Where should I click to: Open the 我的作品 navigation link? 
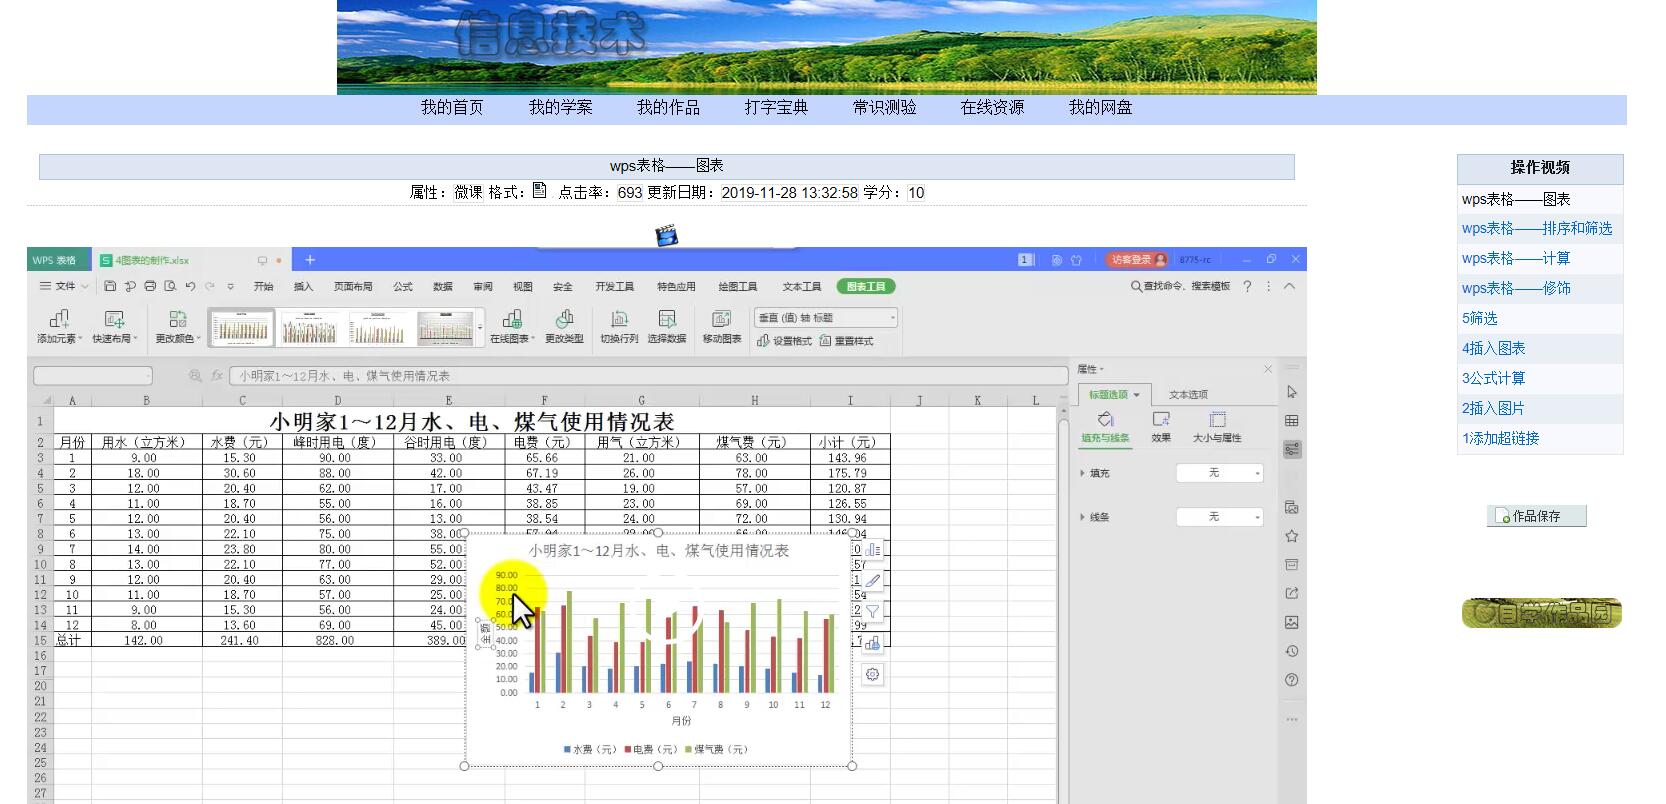click(668, 107)
